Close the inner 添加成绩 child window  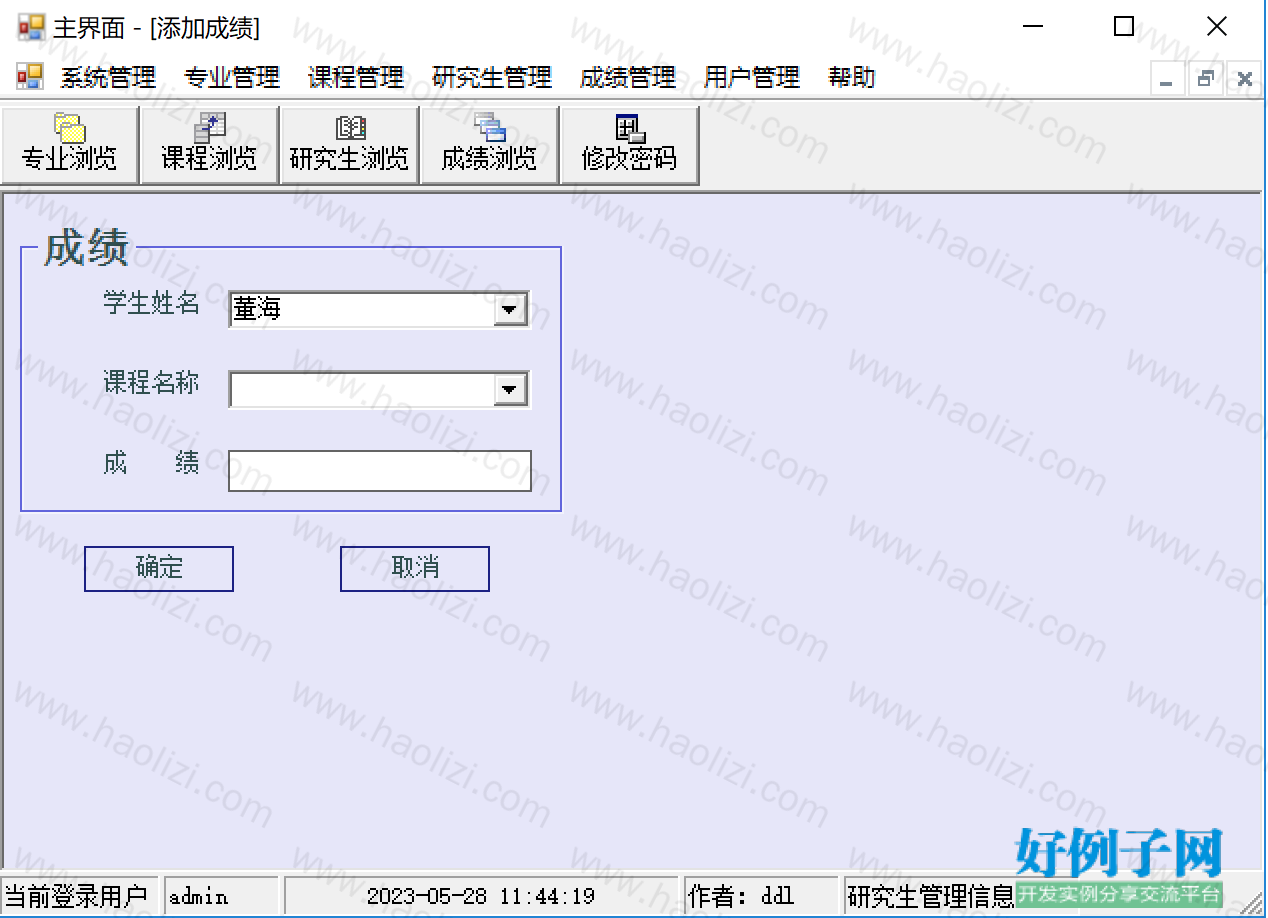[x=1244, y=79]
